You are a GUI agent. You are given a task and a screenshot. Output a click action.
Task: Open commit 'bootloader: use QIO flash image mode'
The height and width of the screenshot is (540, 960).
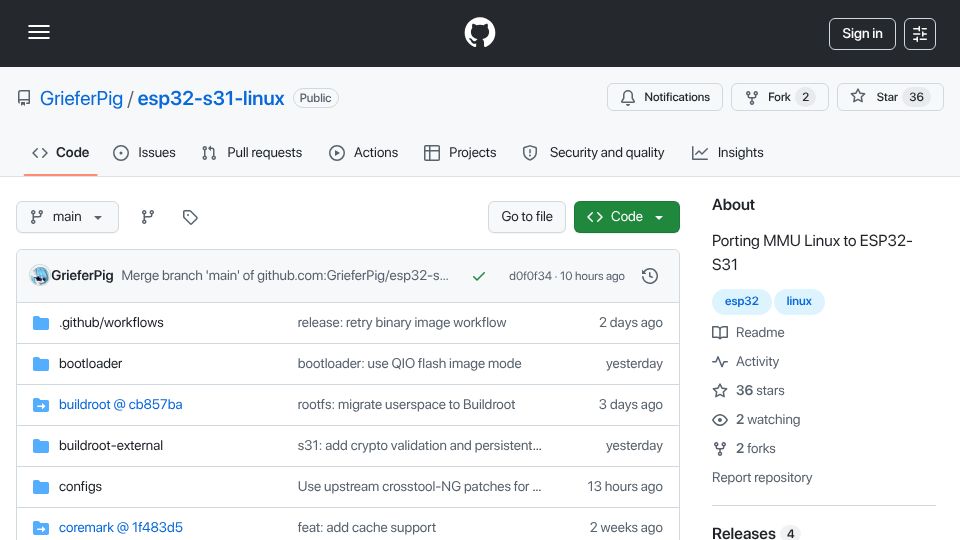[410, 364]
